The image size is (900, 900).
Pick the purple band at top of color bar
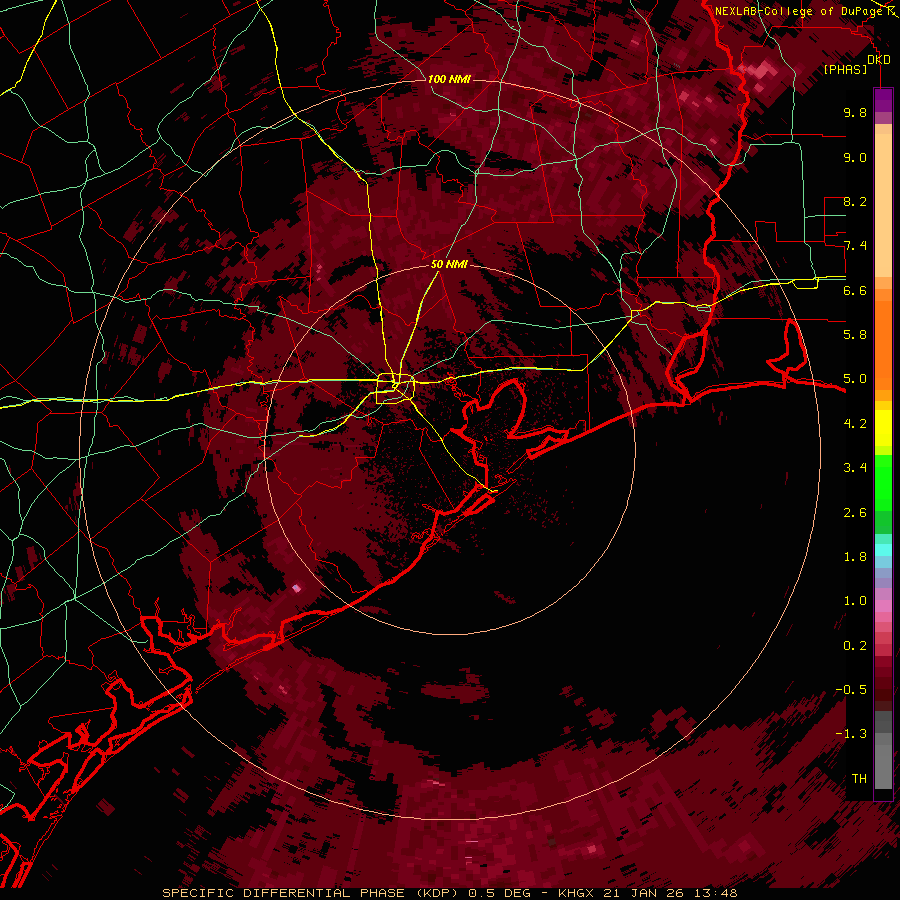883,100
